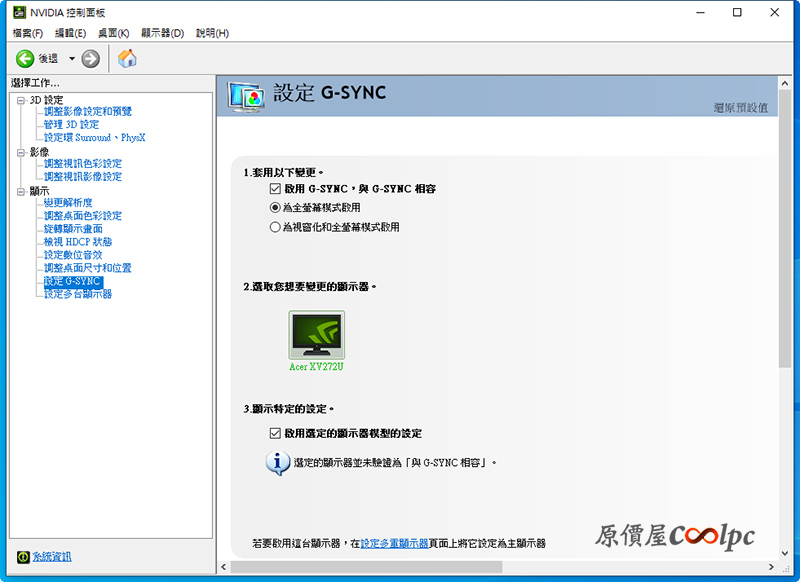800x582 pixels.
Task: Click the NVIDIA logo in the title bar
Action: [19, 12]
